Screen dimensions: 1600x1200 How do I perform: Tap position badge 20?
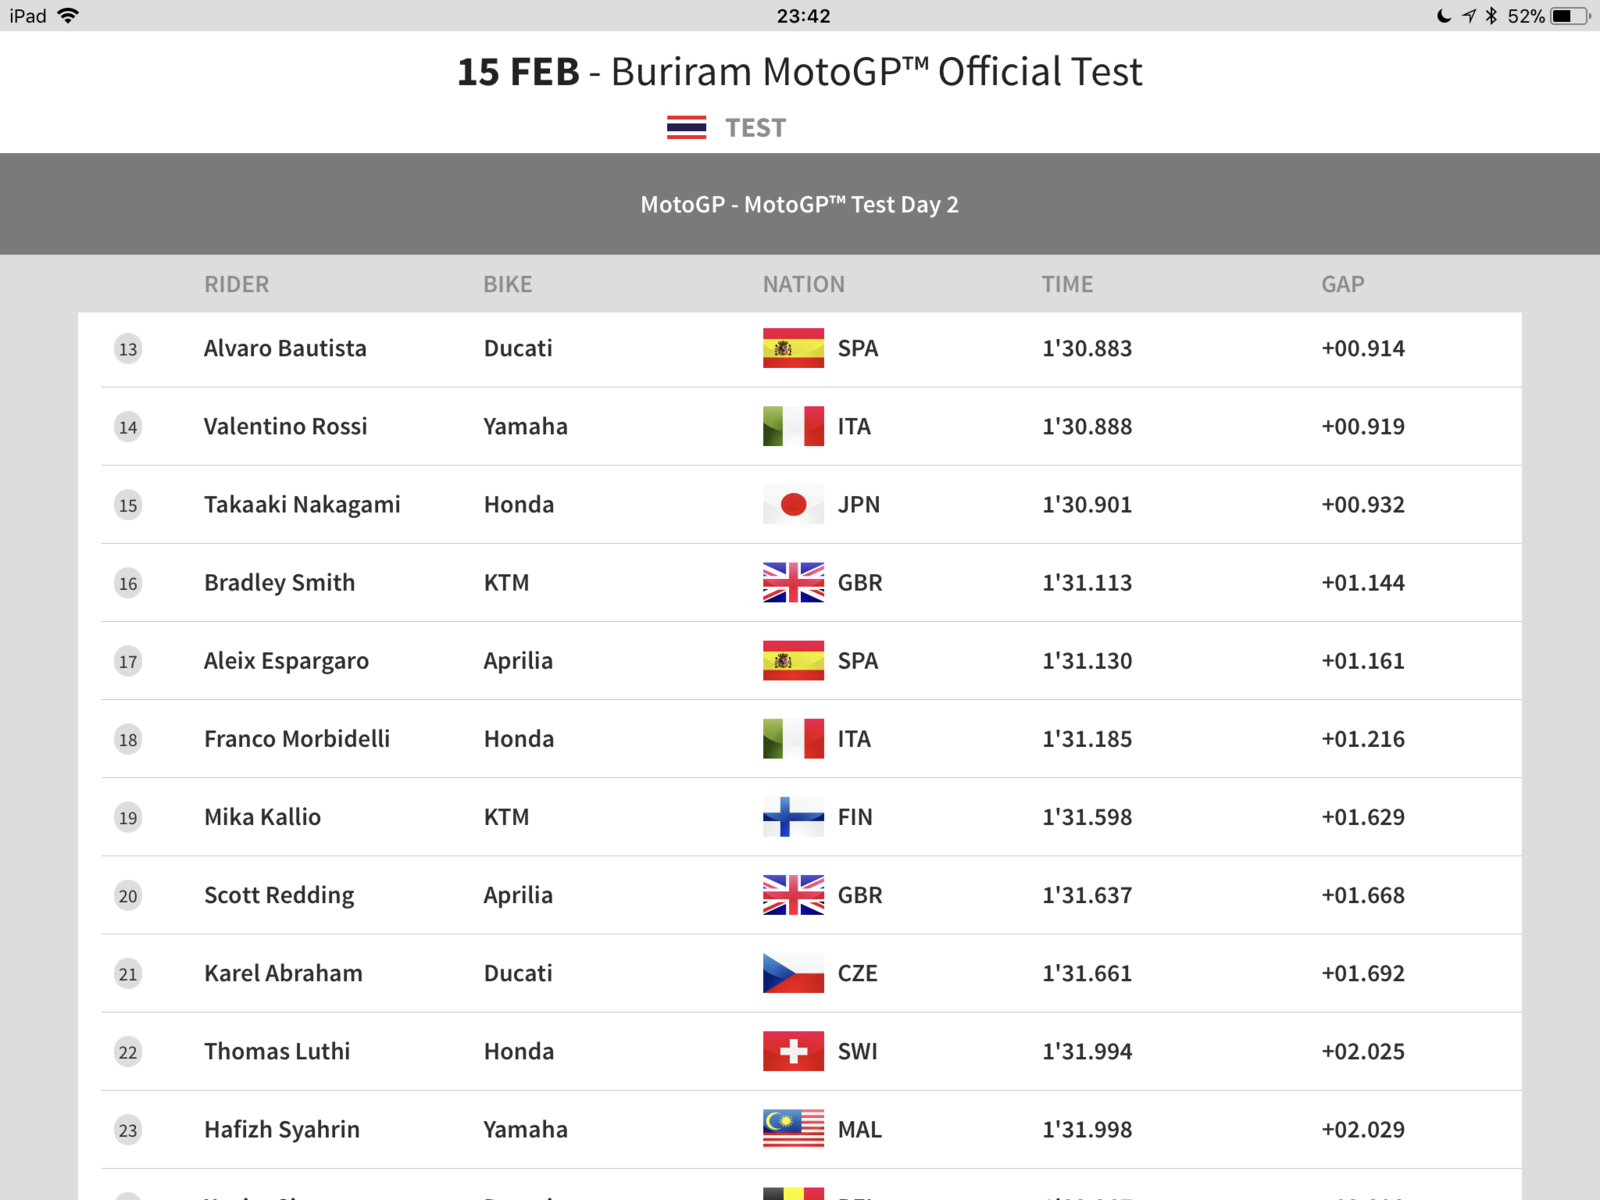tap(128, 896)
